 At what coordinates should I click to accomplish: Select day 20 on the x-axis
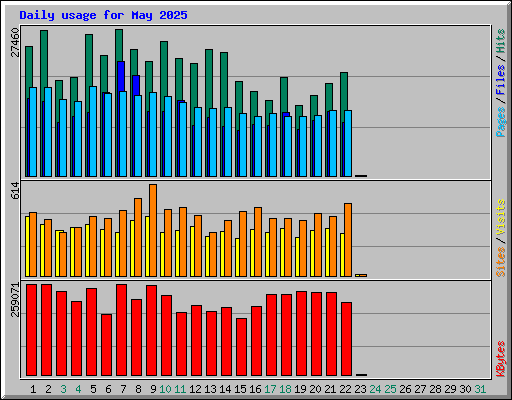coord(315,389)
